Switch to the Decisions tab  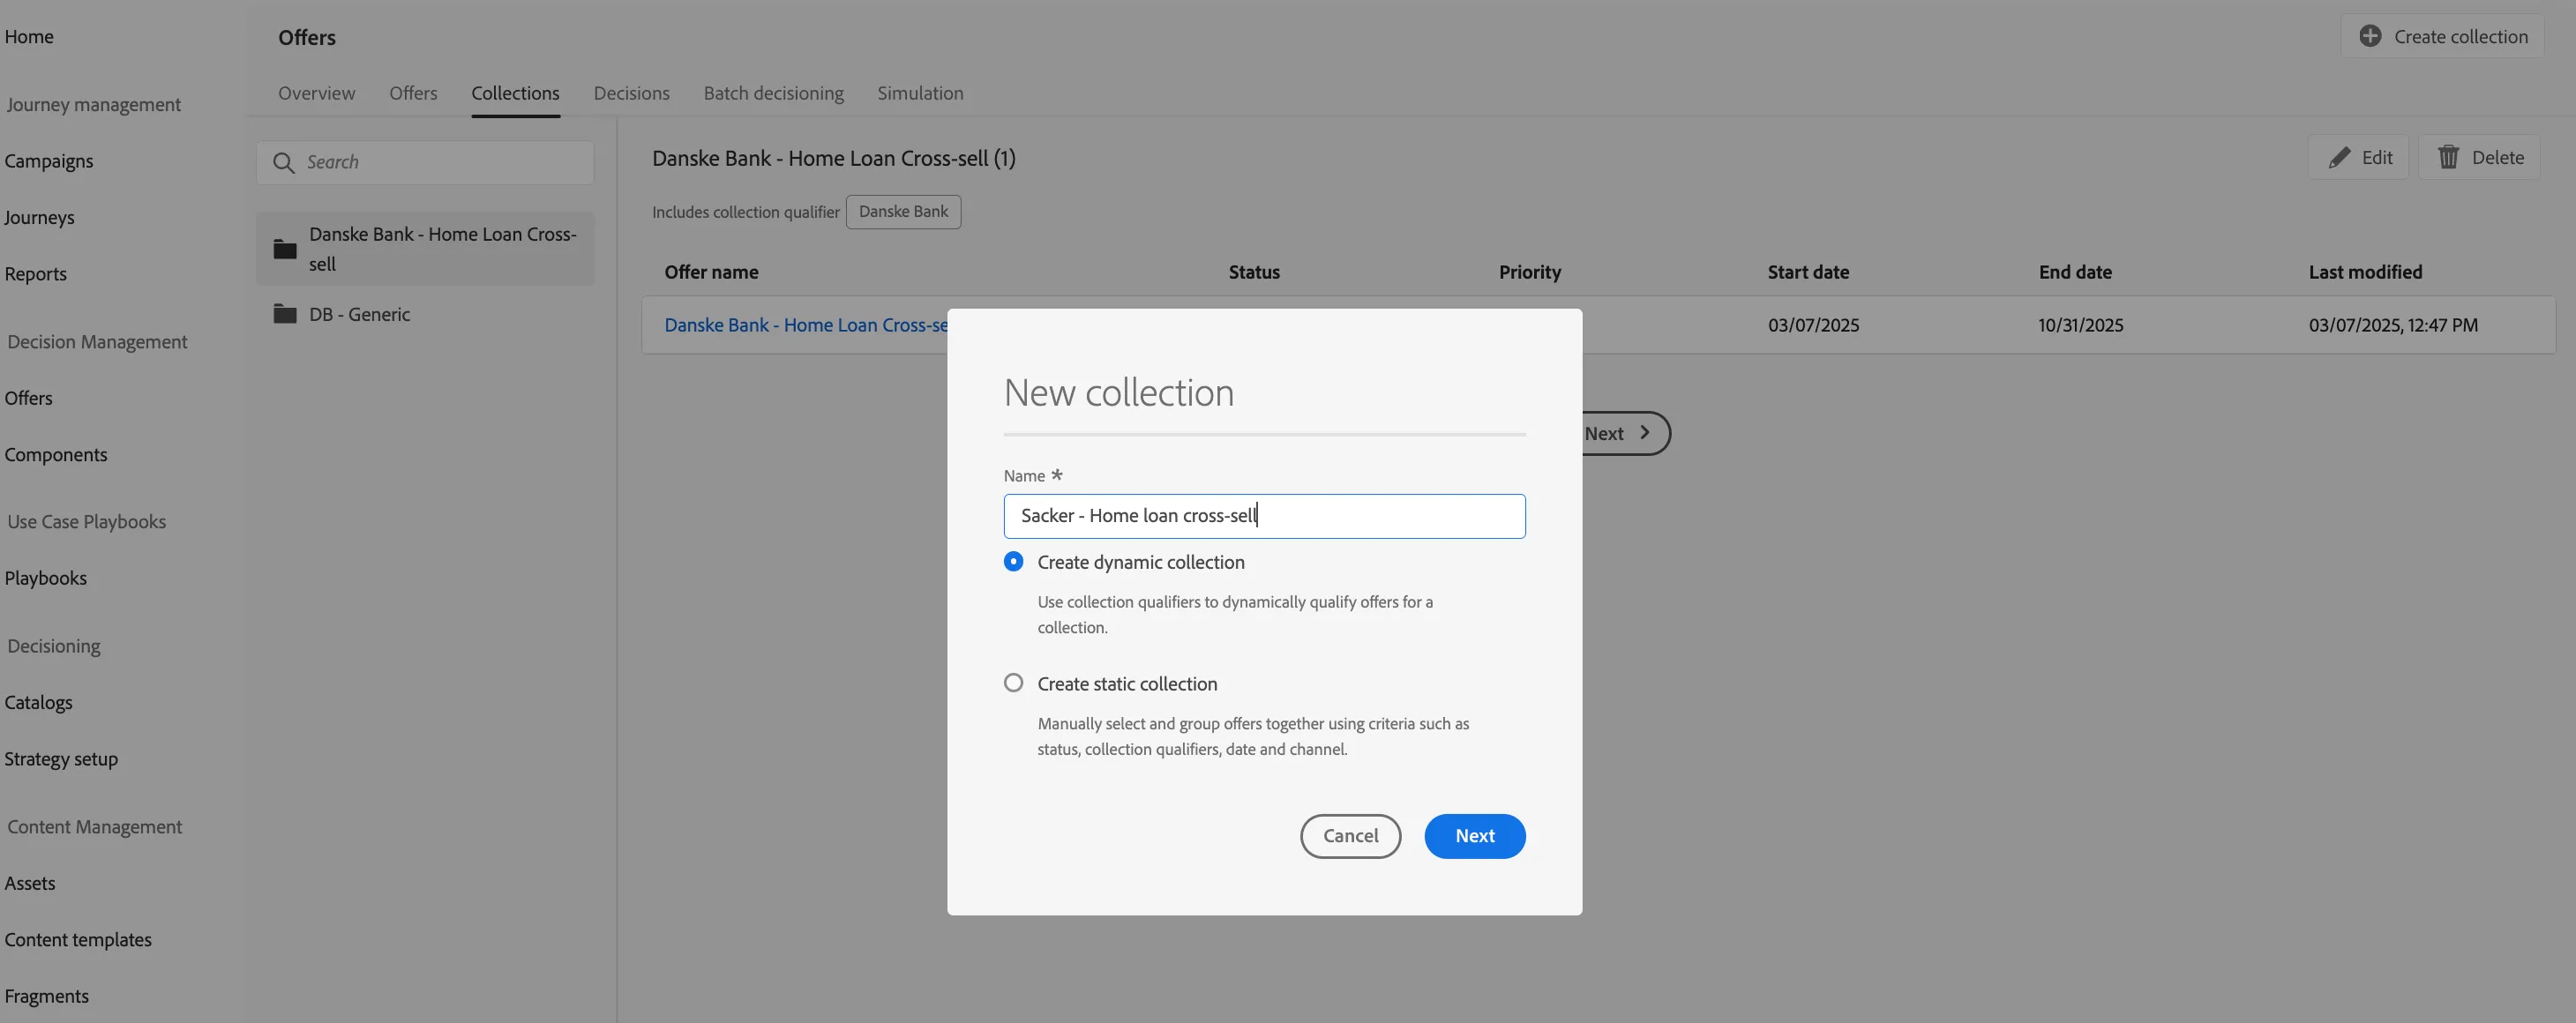point(631,93)
